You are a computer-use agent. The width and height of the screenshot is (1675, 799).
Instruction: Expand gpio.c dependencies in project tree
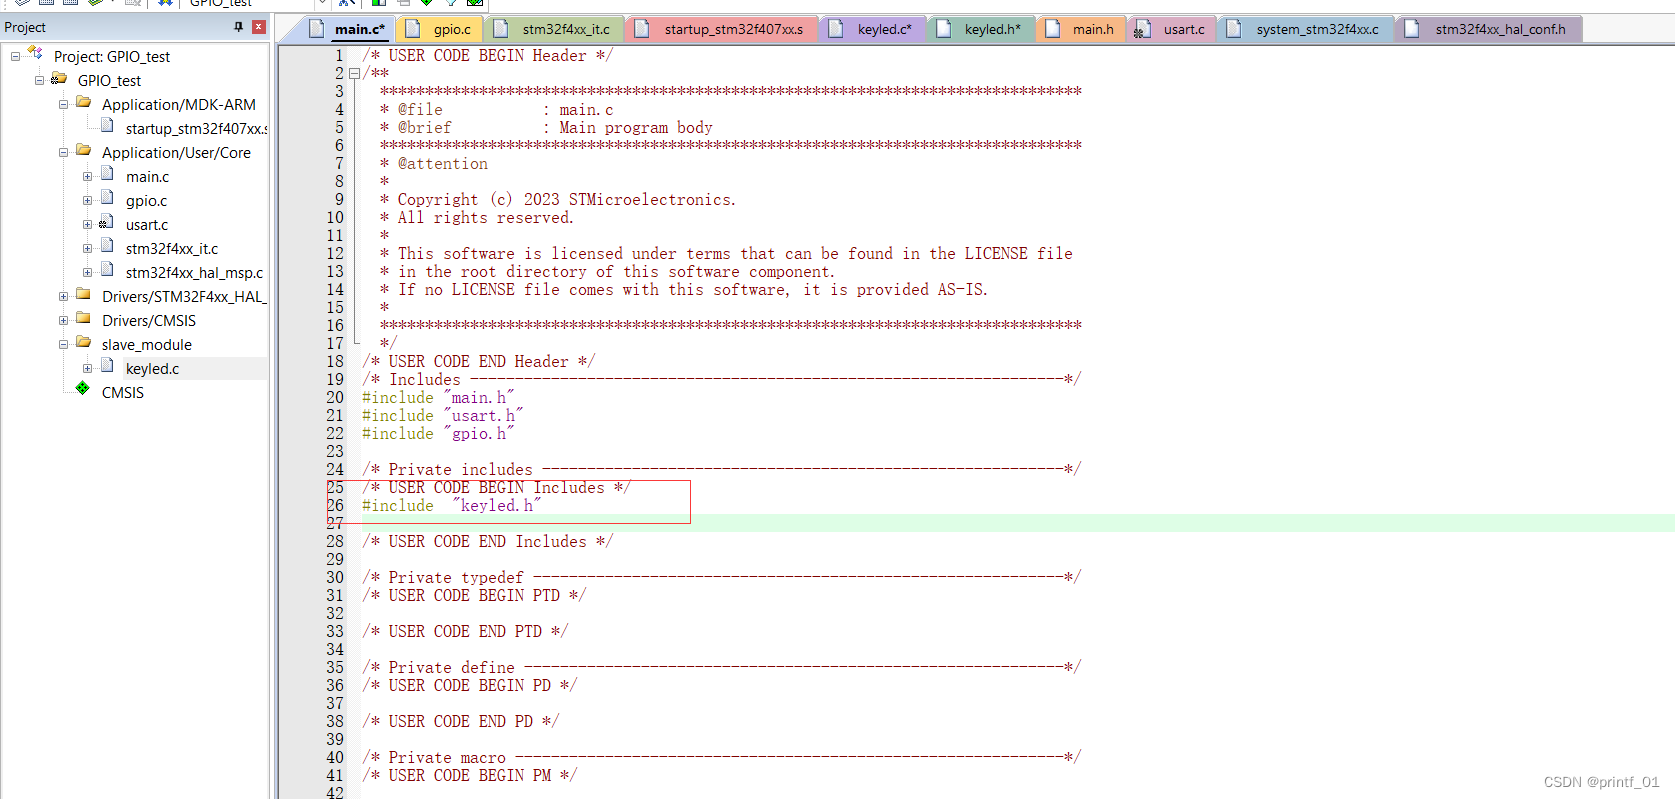(x=87, y=201)
